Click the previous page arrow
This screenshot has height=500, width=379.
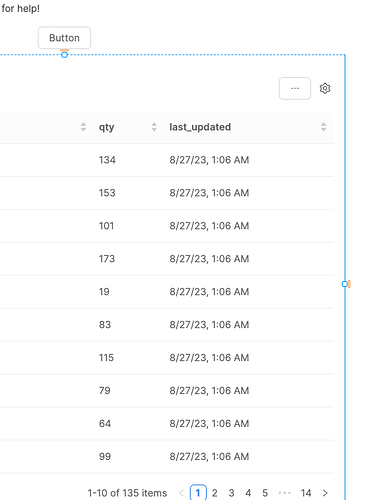tap(181, 493)
